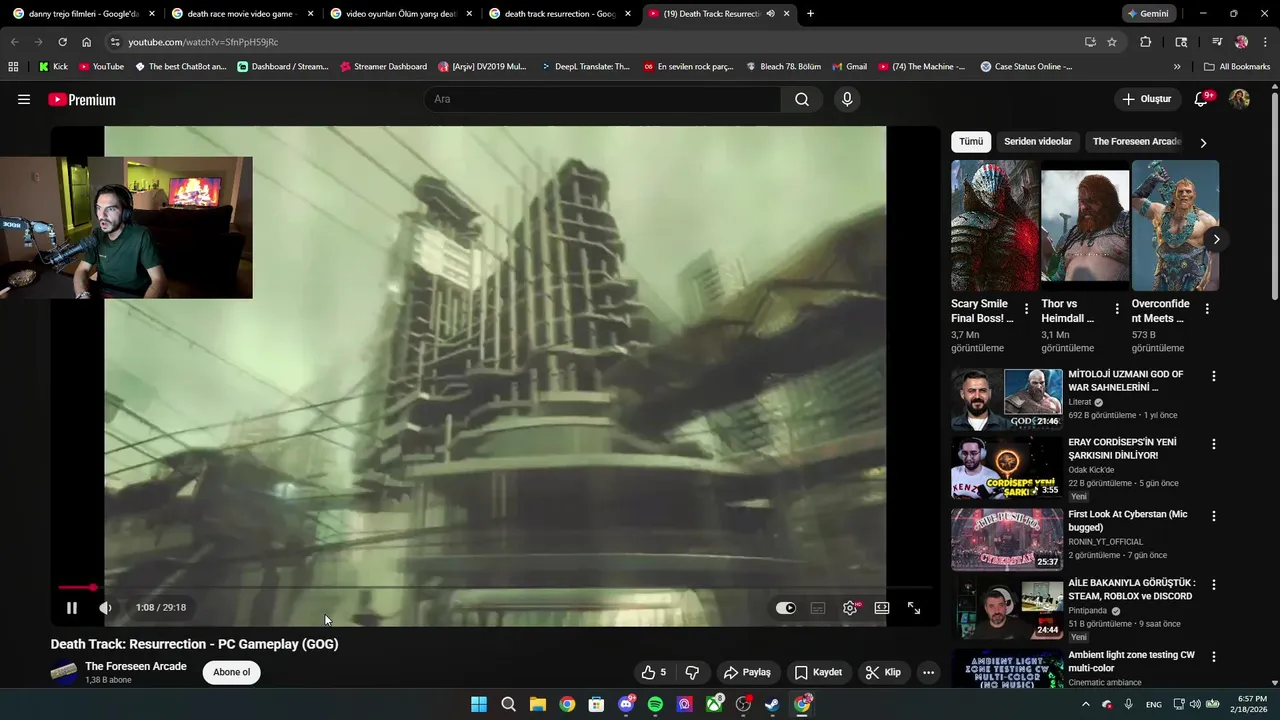Image resolution: width=1280 pixels, height=720 pixels.
Task: Reload the current page
Action: pyautogui.click(x=62, y=42)
